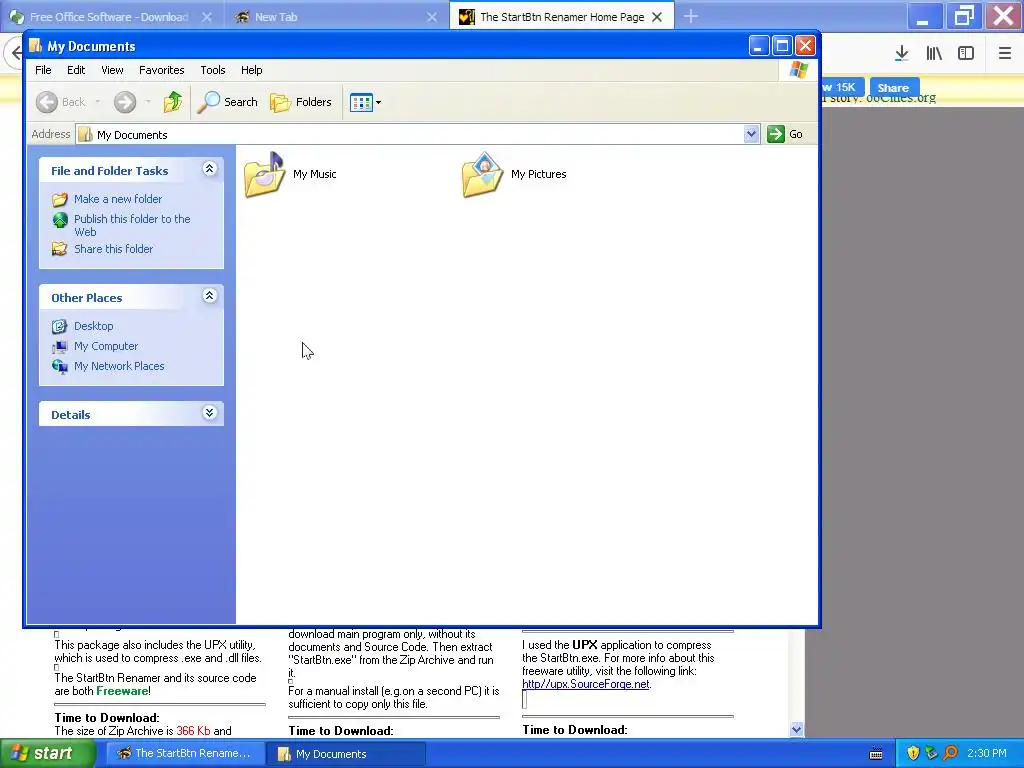Open browser Downloads panel icon
1024x768 pixels.
click(902, 53)
